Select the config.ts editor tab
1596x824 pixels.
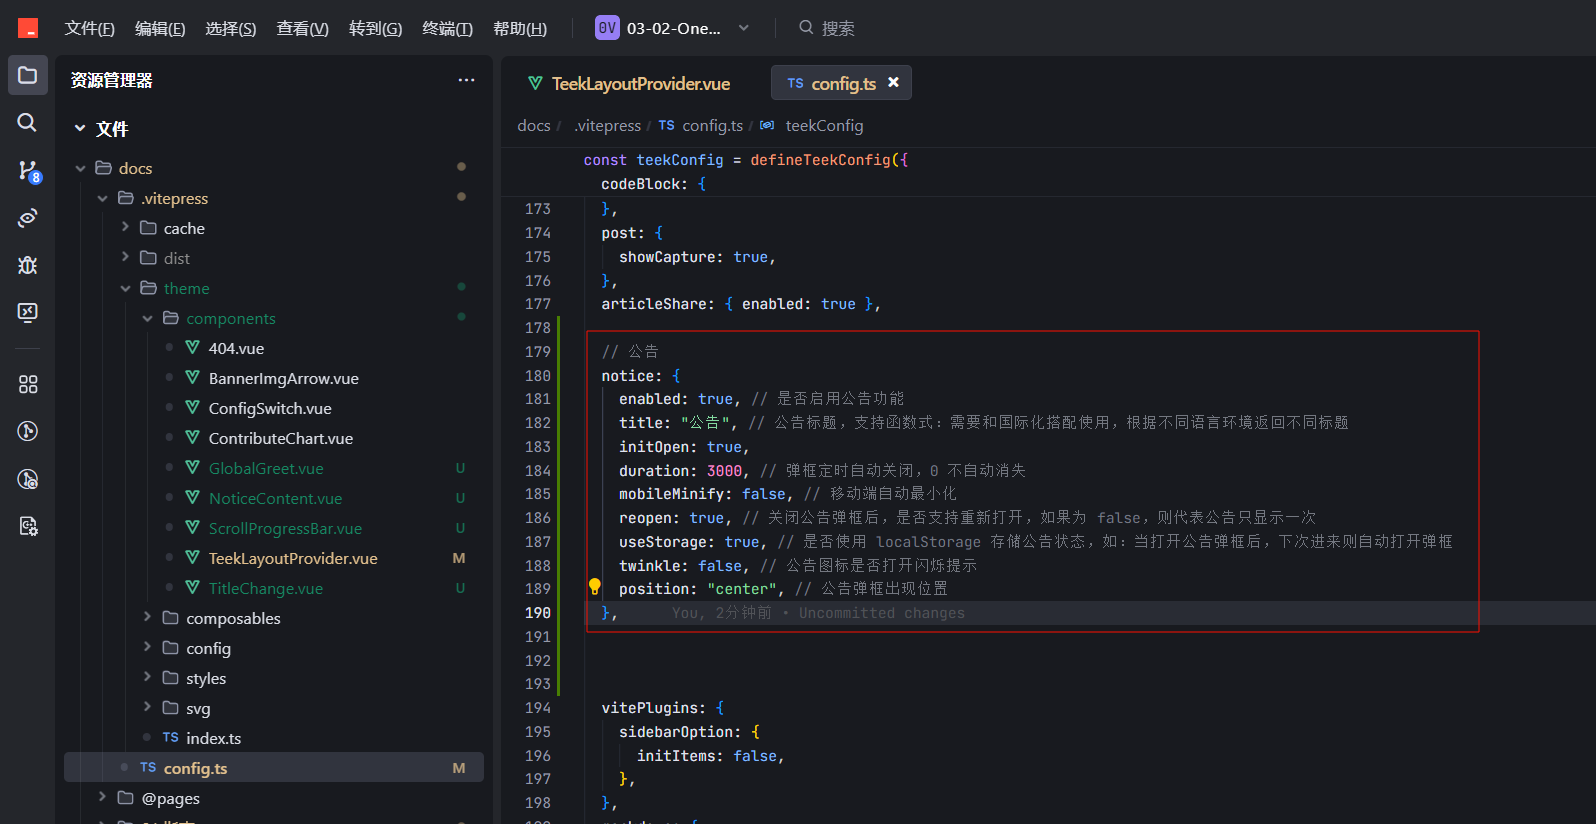tap(841, 82)
